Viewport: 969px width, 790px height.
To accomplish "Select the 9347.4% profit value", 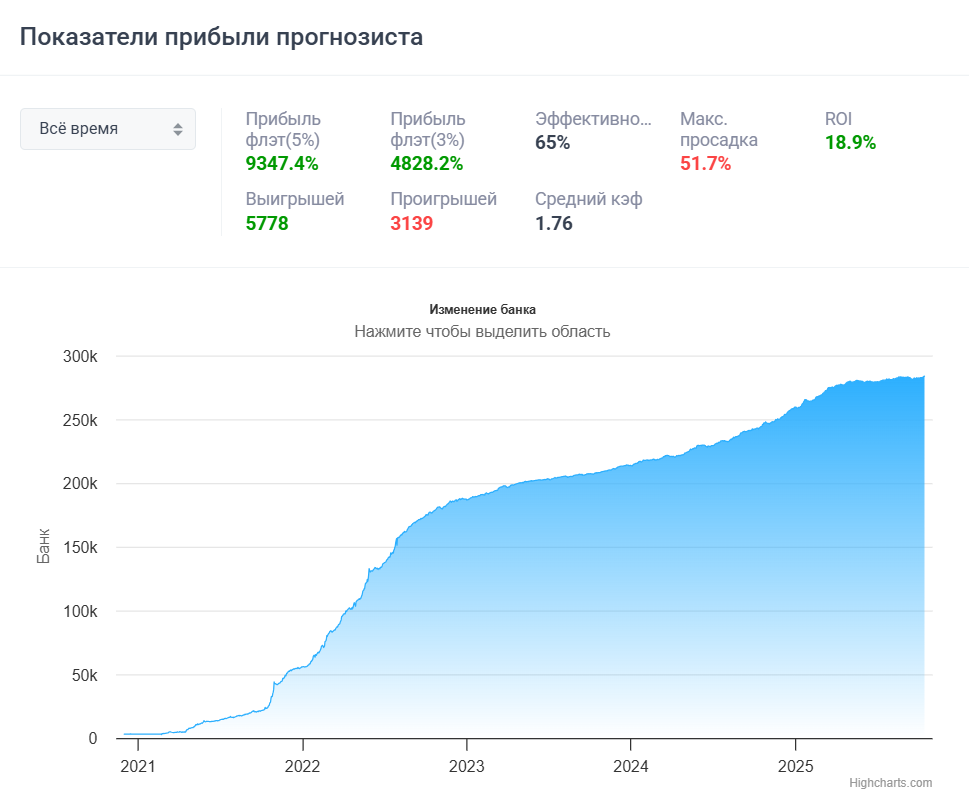I will 282,163.
